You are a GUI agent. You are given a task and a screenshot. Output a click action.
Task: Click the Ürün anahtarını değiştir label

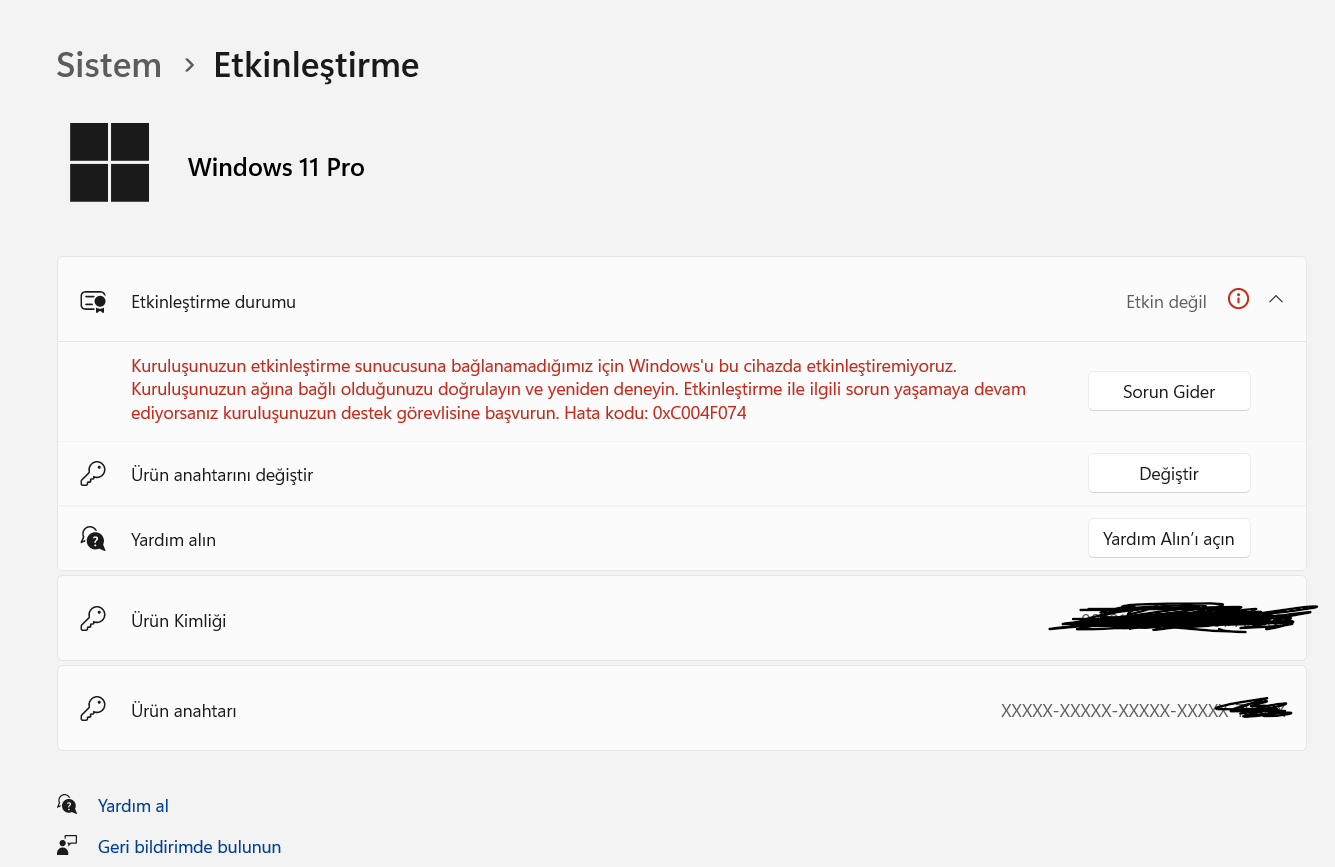pyautogui.click(x=222, y=475)
